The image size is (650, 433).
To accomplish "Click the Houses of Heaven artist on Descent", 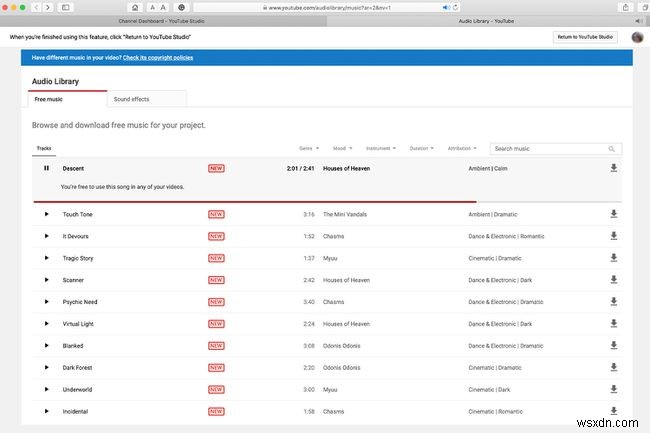I will [x=347, y=169].
